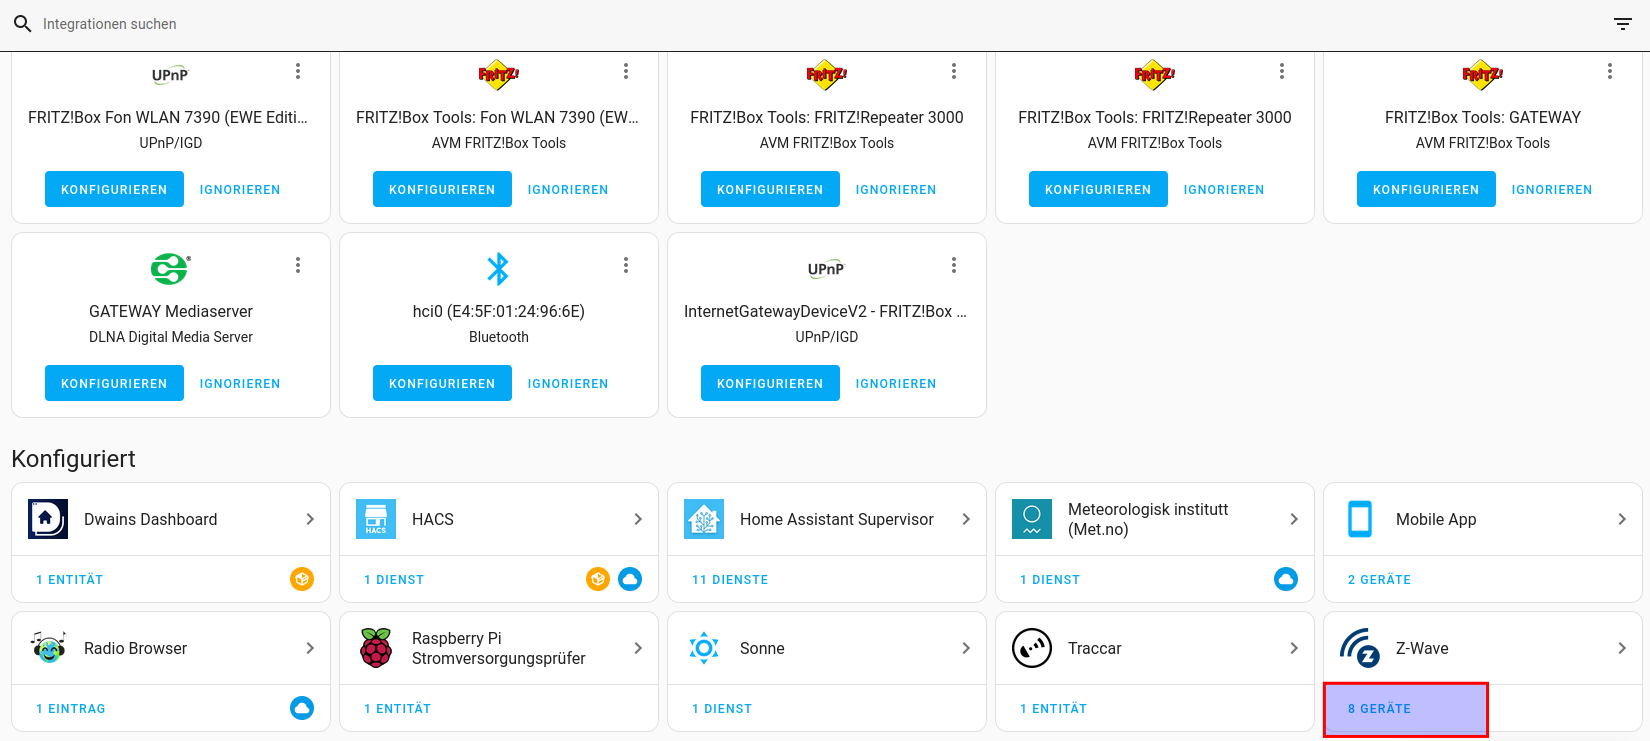Click the Bluetooth icon on hci0 card
1650x741 pixels.
tap(498, 269)
